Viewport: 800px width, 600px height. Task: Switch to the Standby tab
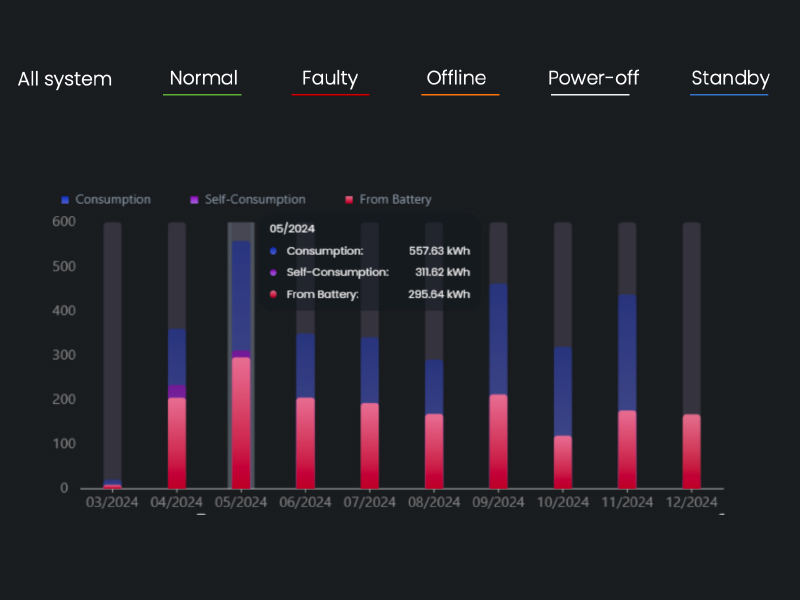pos(730,78)
